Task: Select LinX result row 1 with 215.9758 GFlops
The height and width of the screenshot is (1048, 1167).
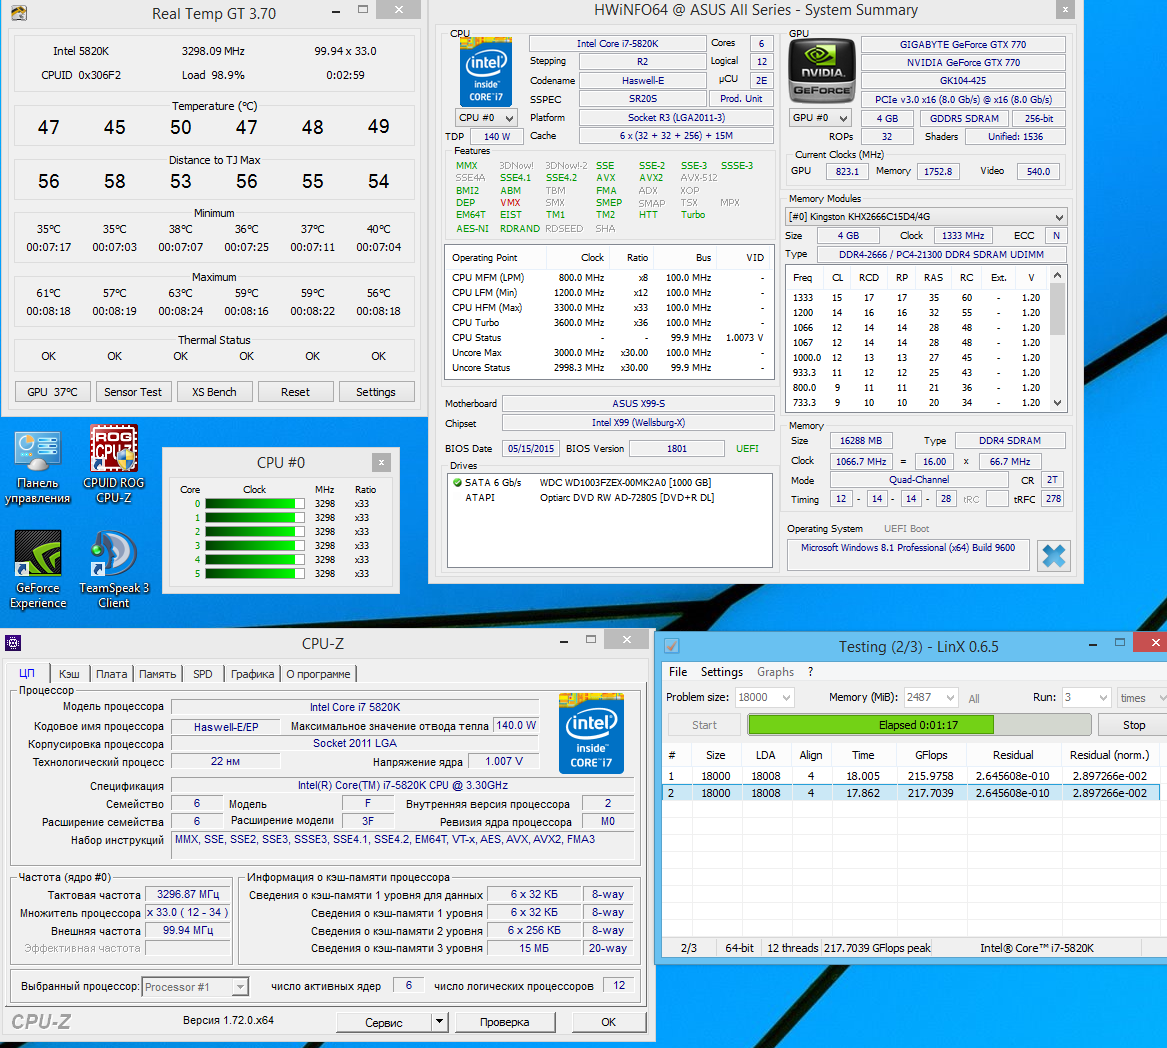Action: [x=911, y=776]
